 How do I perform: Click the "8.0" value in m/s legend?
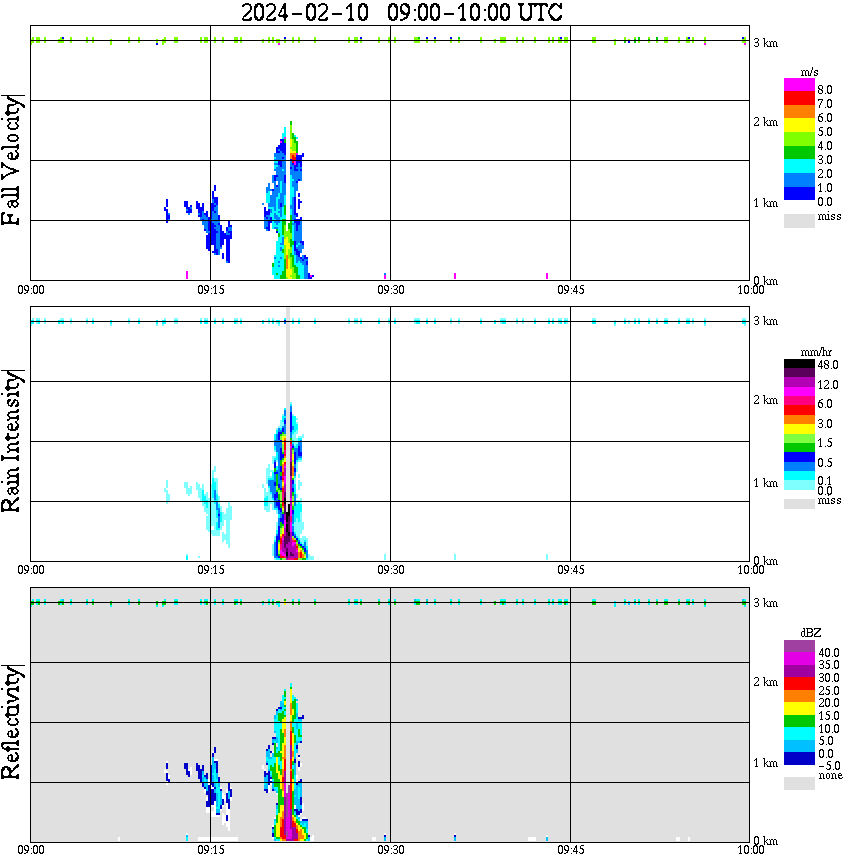pyautogui.click(x=825, y=90)
